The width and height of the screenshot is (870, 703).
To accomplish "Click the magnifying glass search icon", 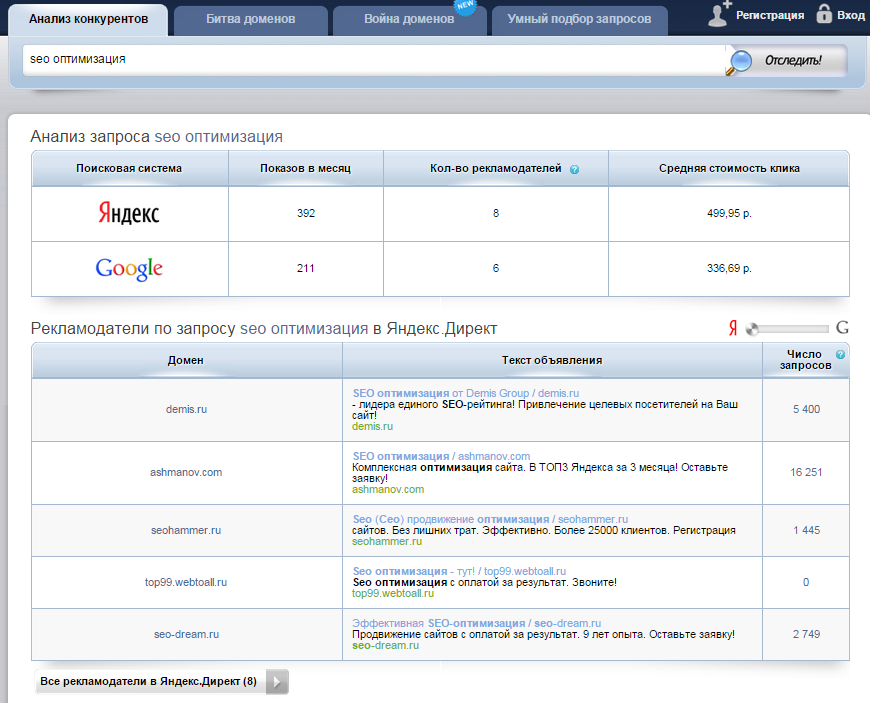I will pos(740,62).
